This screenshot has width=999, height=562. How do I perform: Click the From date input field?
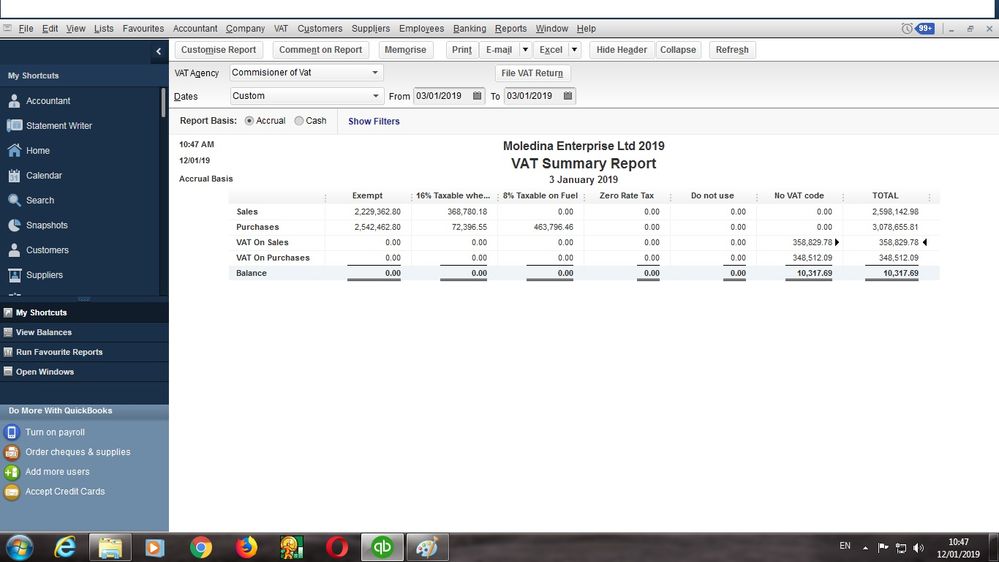(442, 96)
